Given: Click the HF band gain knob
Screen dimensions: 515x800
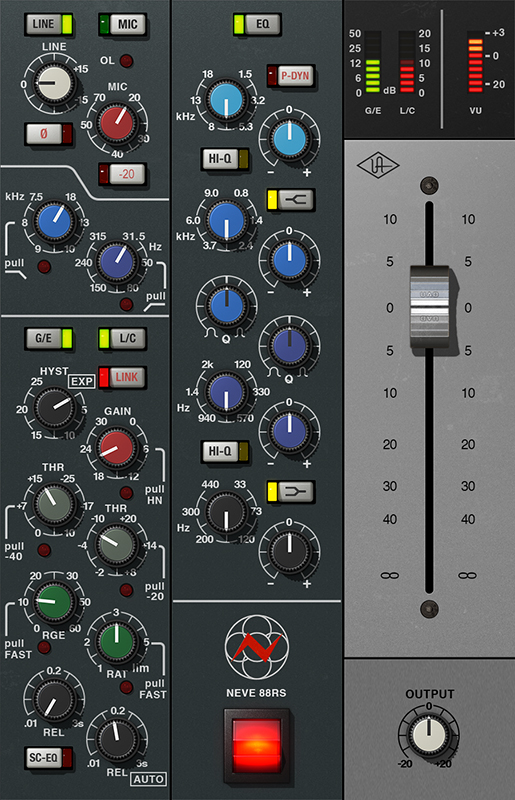Looking at the screenshot, I should (x=289, y=139).
